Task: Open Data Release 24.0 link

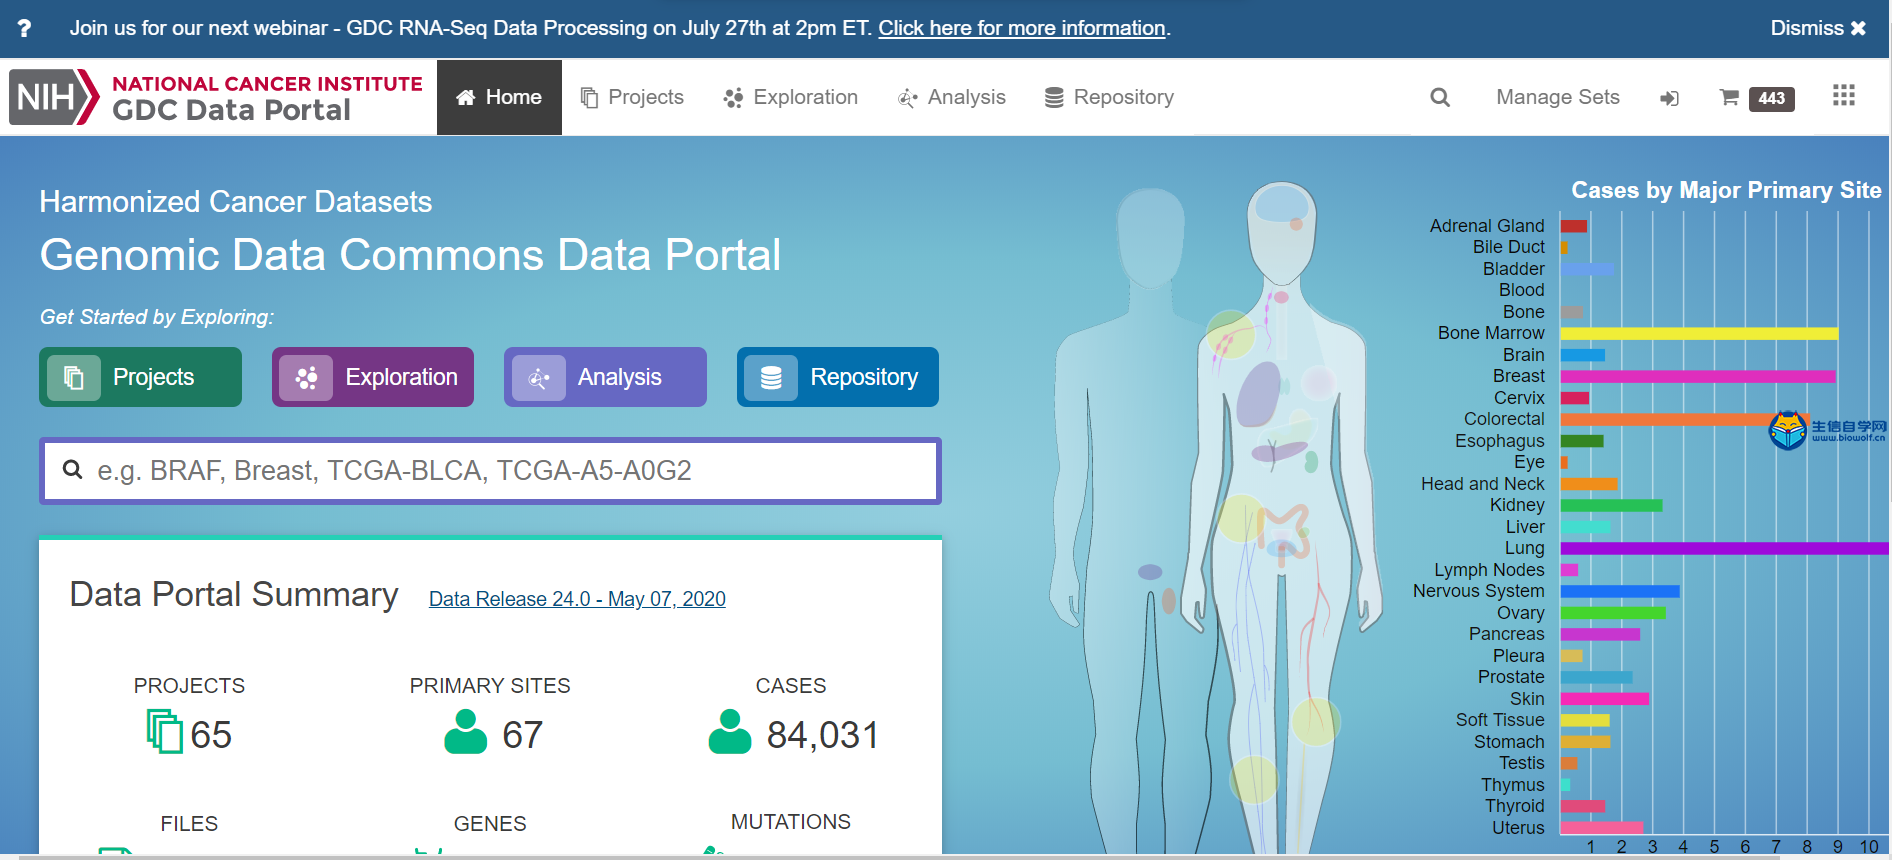Action: point(577,599)
